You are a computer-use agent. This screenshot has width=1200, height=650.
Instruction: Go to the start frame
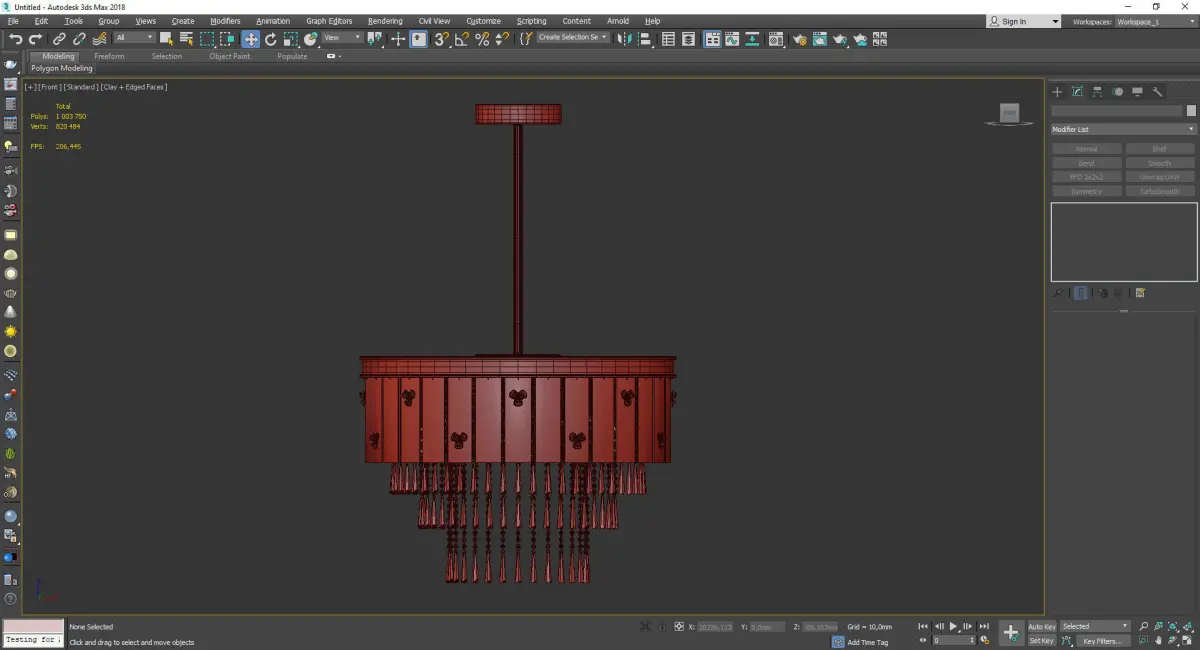[923, 626]
